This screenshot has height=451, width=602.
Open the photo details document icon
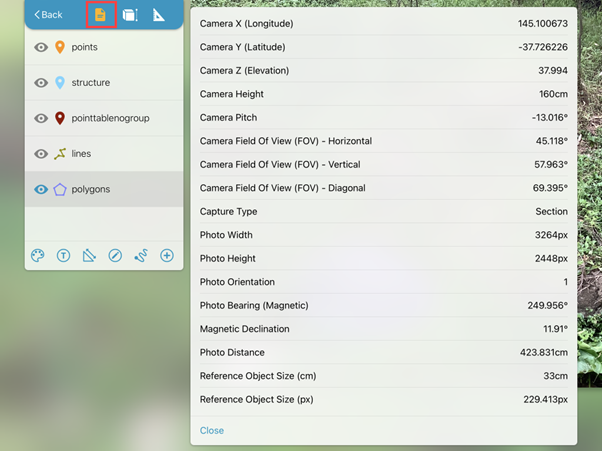pyautogui.click(x=100, y=15)
